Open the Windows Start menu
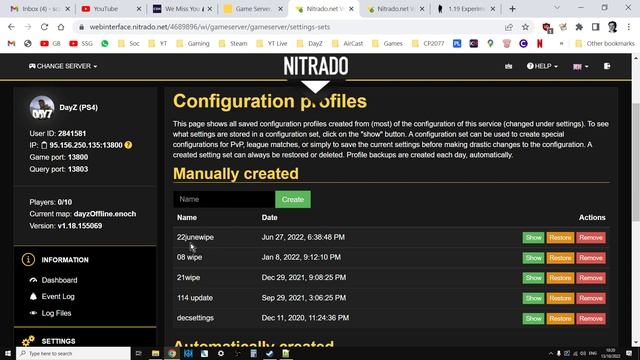 click(x=8, y=353)
